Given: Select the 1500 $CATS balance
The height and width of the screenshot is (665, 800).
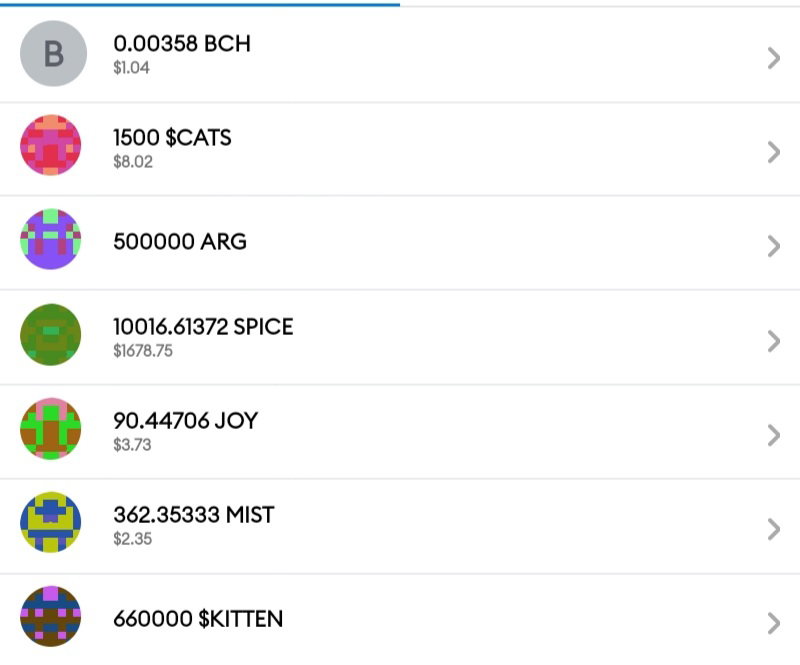Looking at the screenshot, I should coord(172,138).
